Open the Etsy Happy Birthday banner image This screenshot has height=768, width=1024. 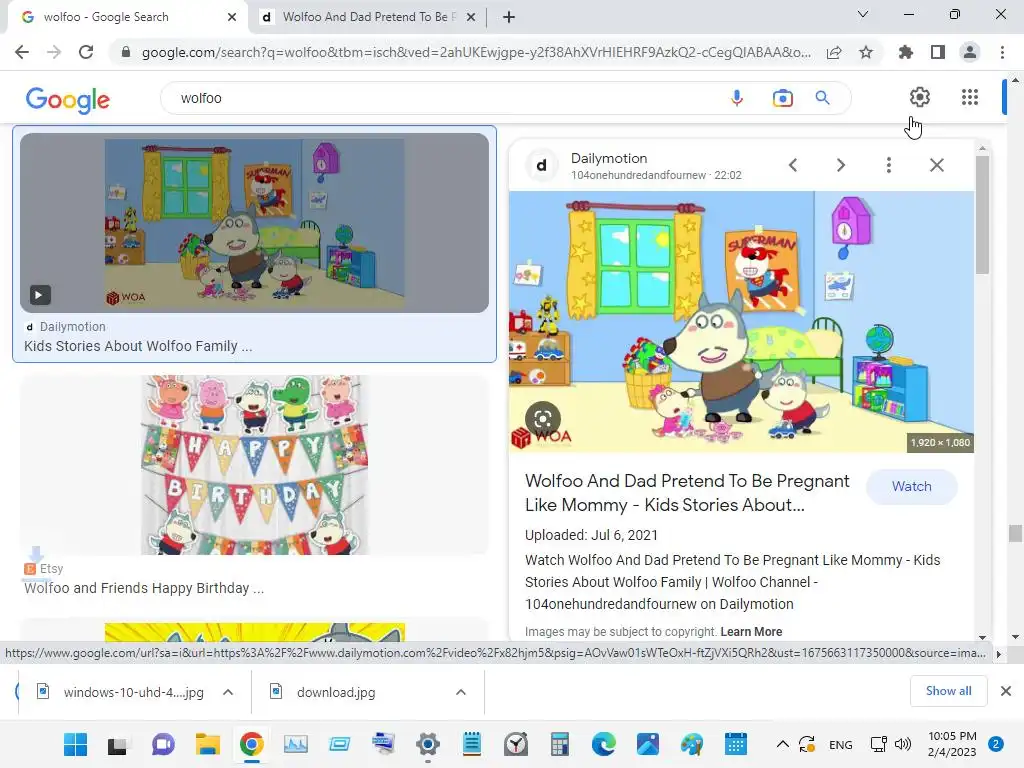pyautogui.click(x=254, y=465)
